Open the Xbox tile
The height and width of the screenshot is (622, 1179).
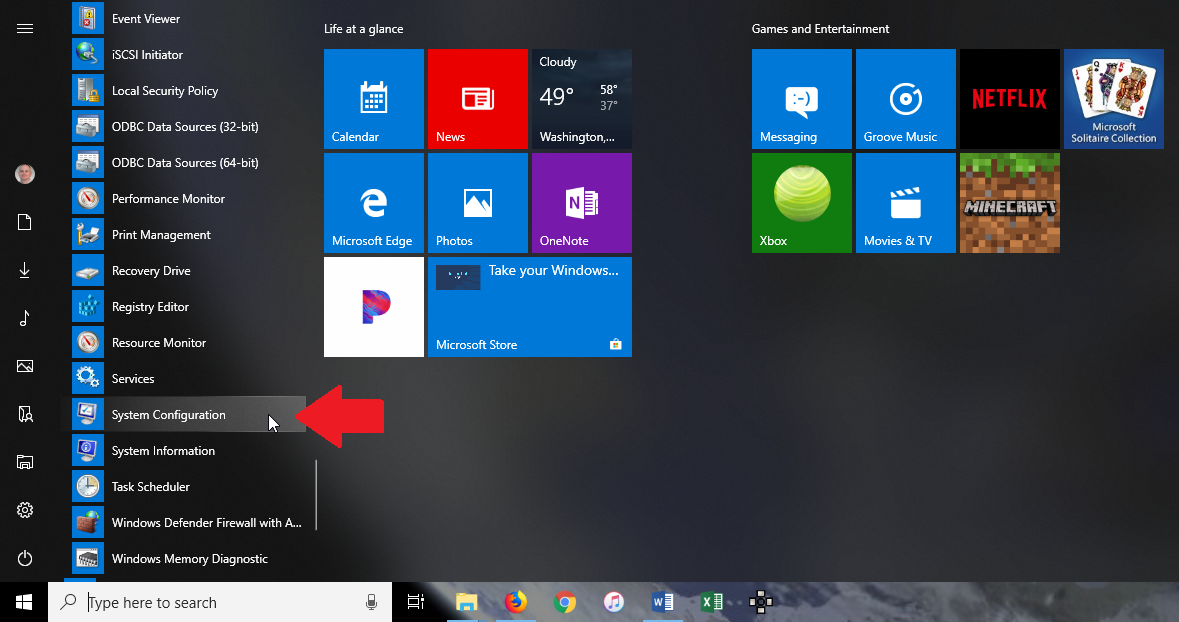(x=802, y=203)
